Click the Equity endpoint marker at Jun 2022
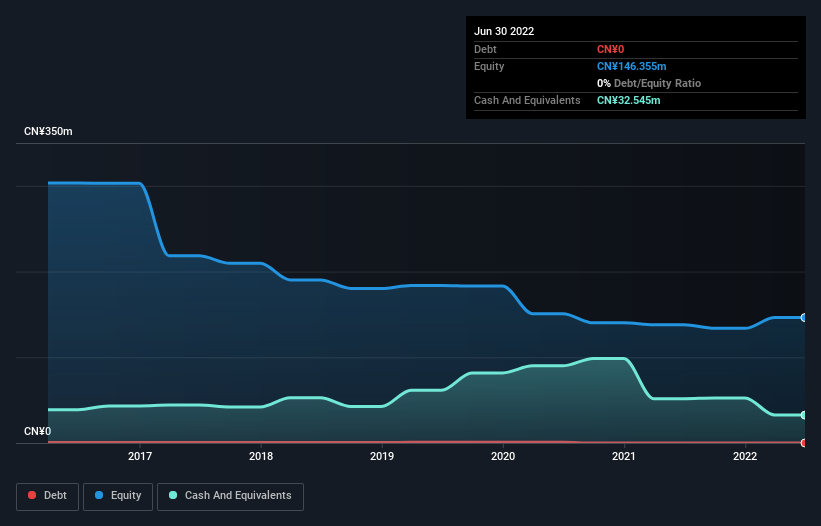 (x=804, y=318)
